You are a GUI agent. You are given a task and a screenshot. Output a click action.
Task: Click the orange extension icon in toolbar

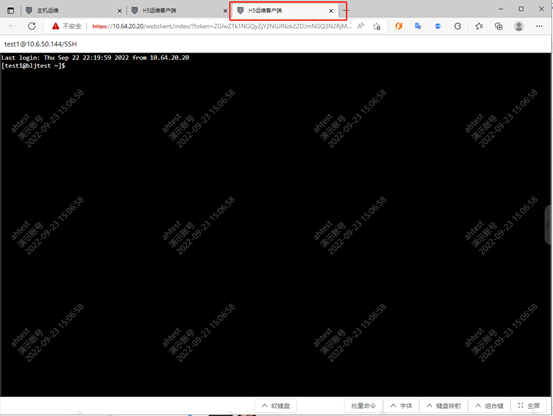pyautogui.click(x=399, y=26)
